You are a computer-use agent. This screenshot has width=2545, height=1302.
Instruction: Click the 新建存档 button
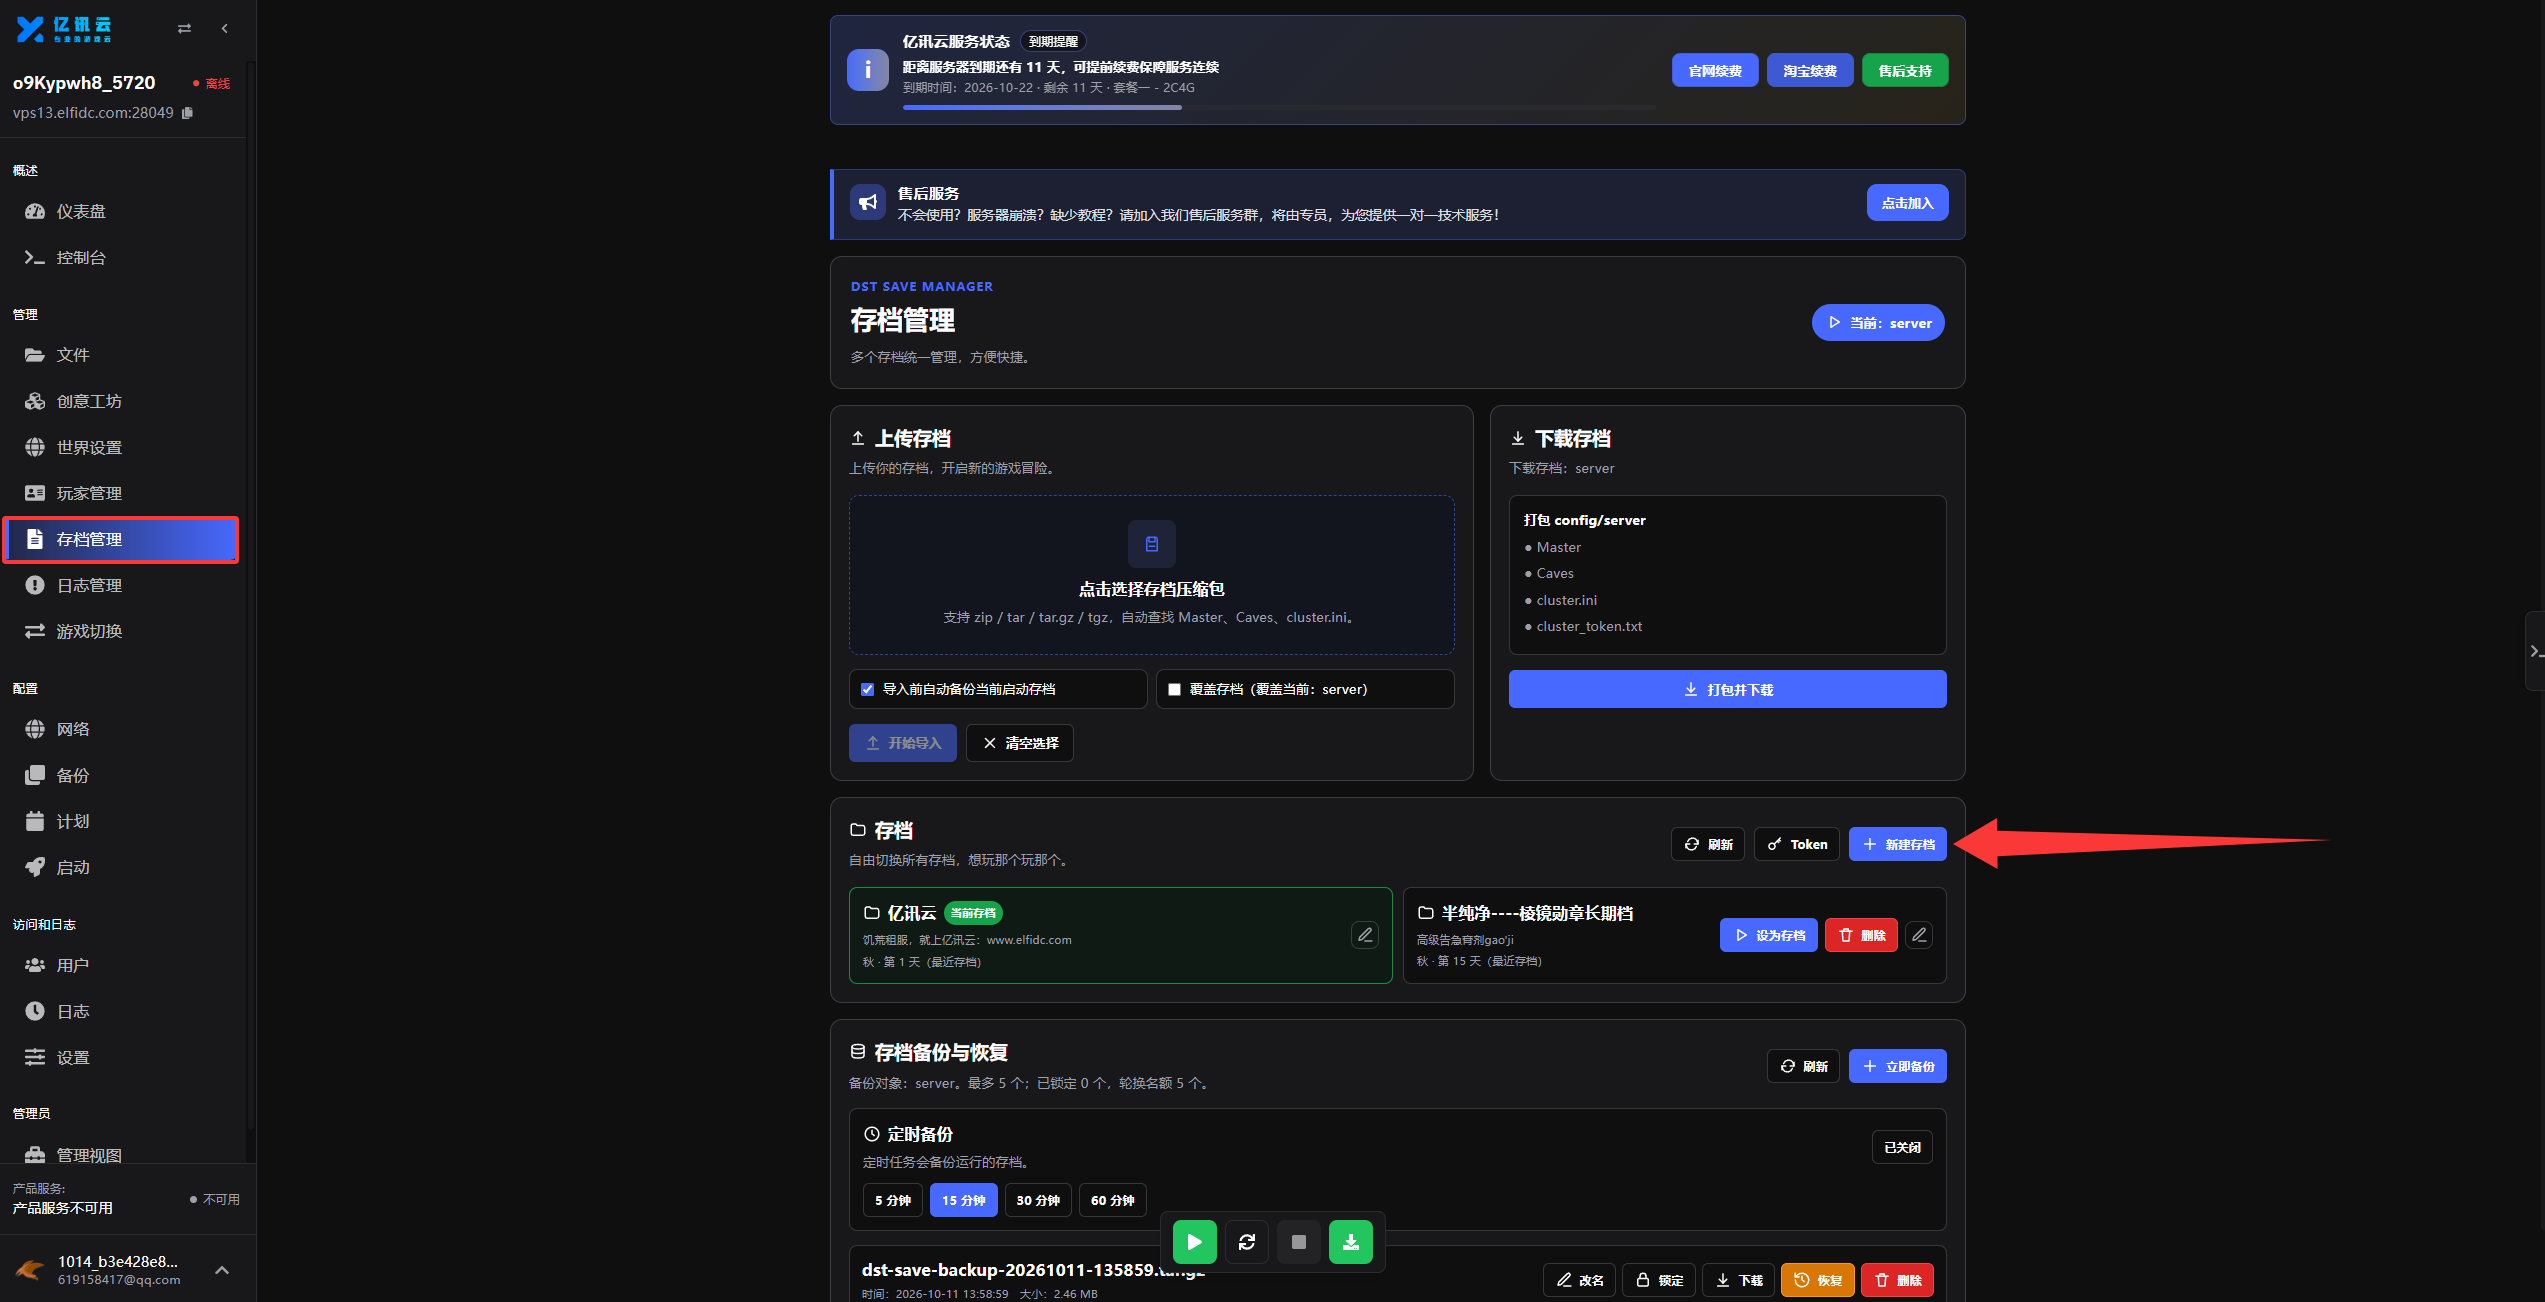1897,844
